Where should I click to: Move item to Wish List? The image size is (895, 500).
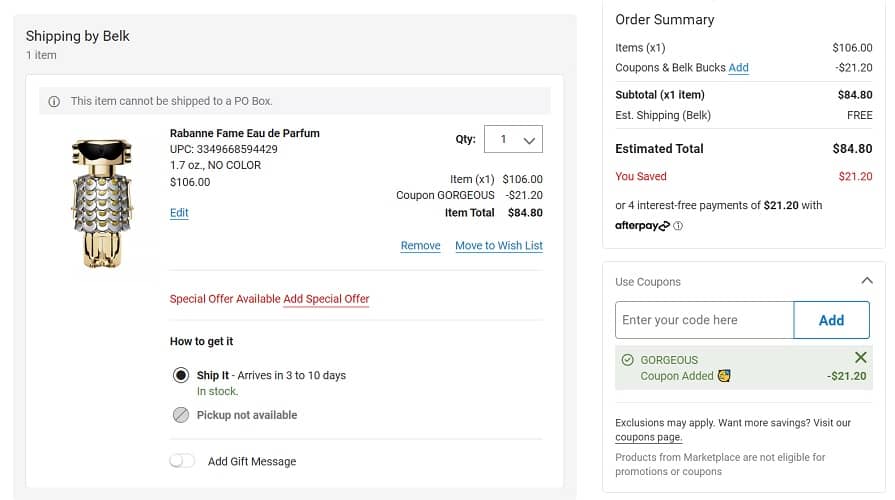click(499, 246)
